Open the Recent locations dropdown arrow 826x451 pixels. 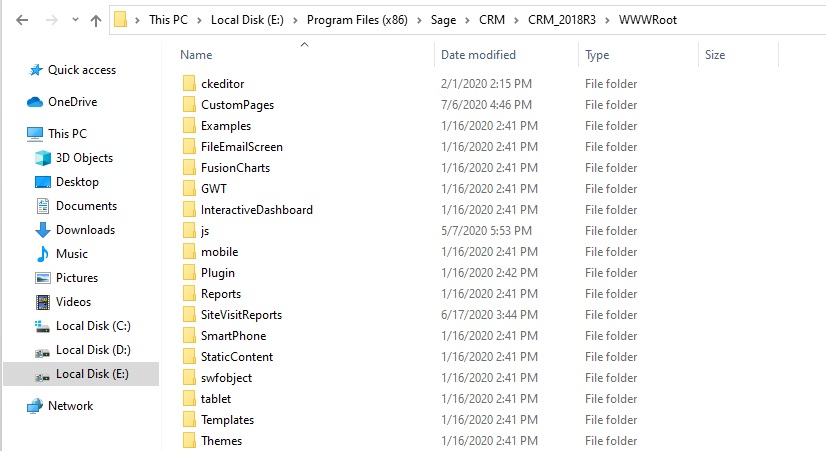point(75,20)
